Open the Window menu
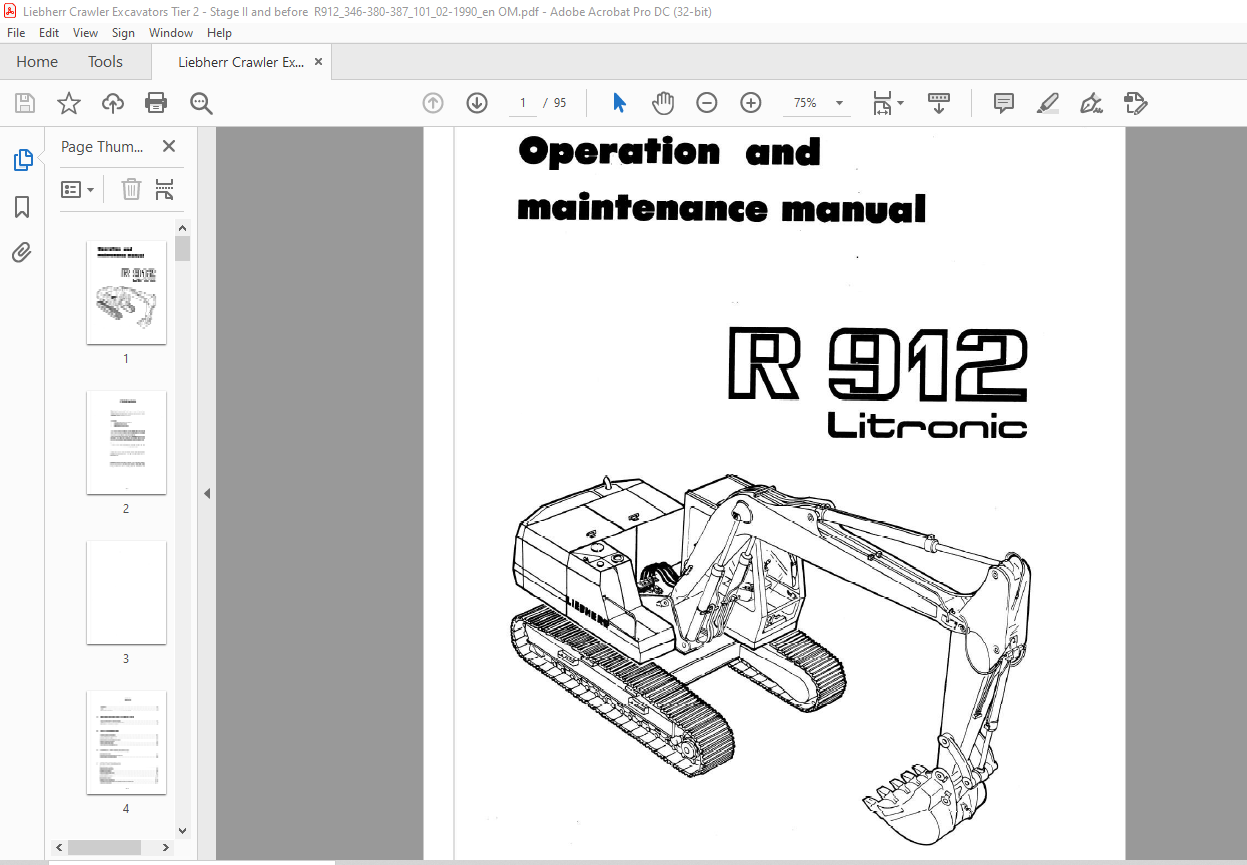1247x865 pixels. pos(171,33)
